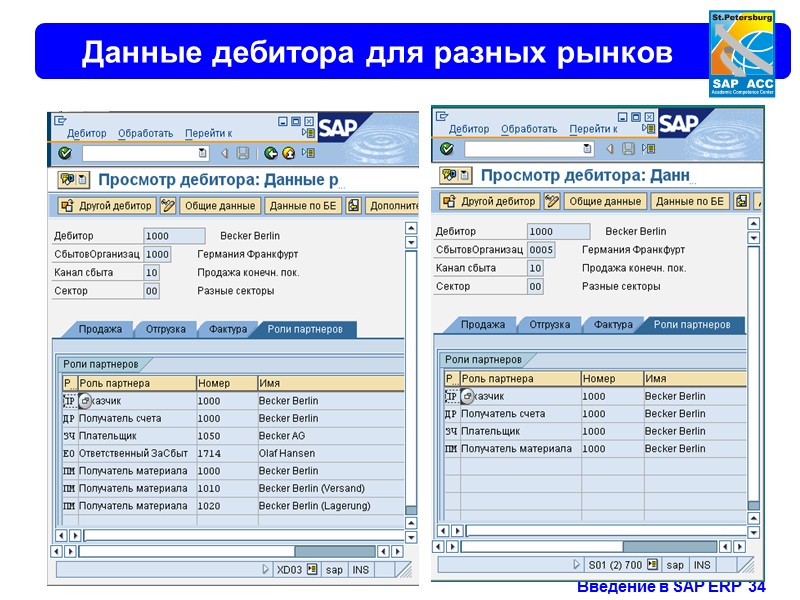Click the Save icon in left window toolbar
Viewport: 800px width, 600px height.
(x=243, y=153)
